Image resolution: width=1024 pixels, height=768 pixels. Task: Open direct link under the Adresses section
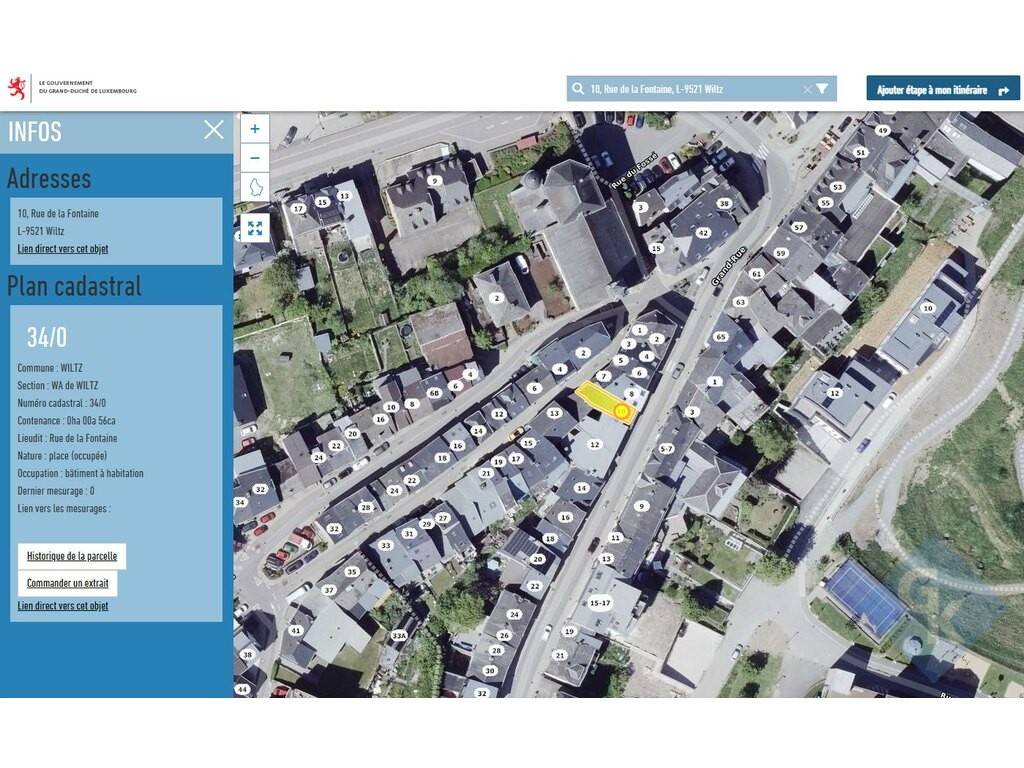point(63,248)
